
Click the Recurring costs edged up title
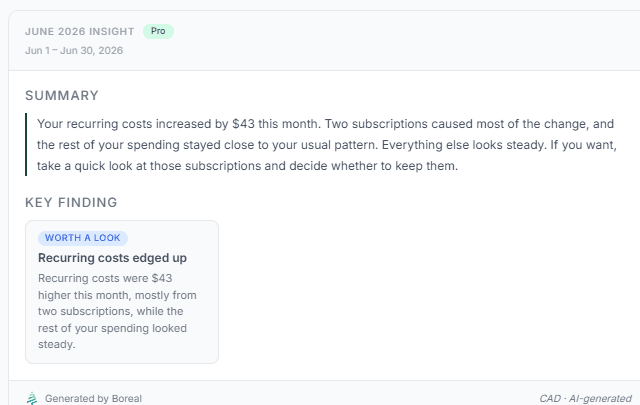click(x=113, y=258)
